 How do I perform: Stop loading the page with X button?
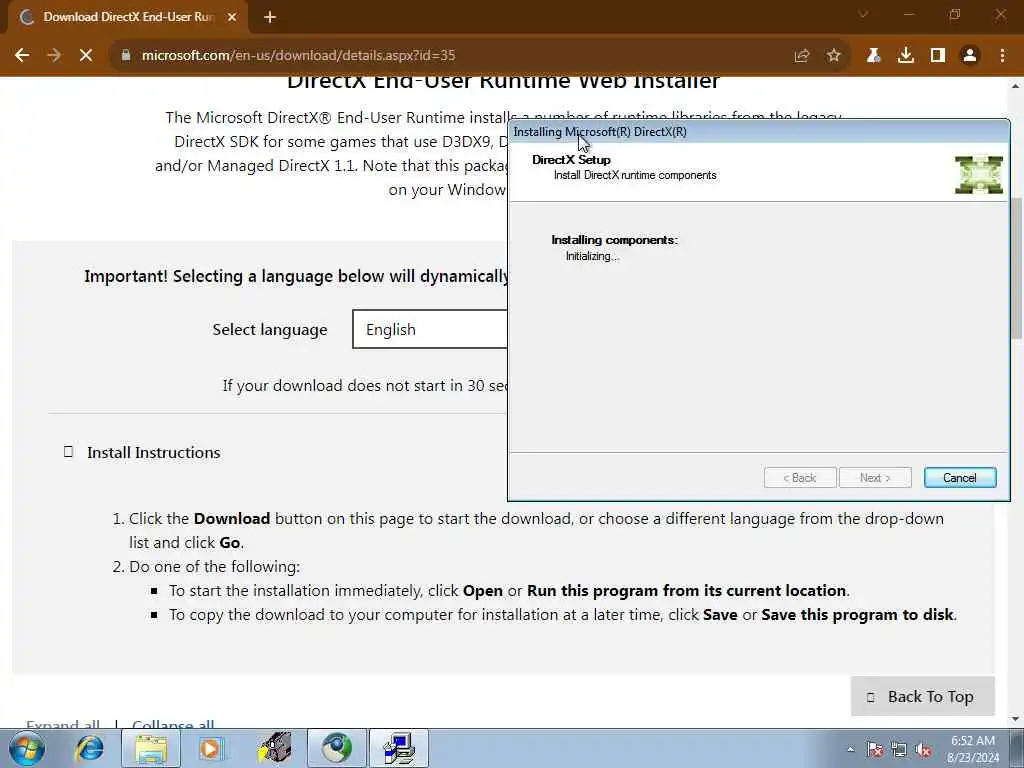(x=86, y=56)
